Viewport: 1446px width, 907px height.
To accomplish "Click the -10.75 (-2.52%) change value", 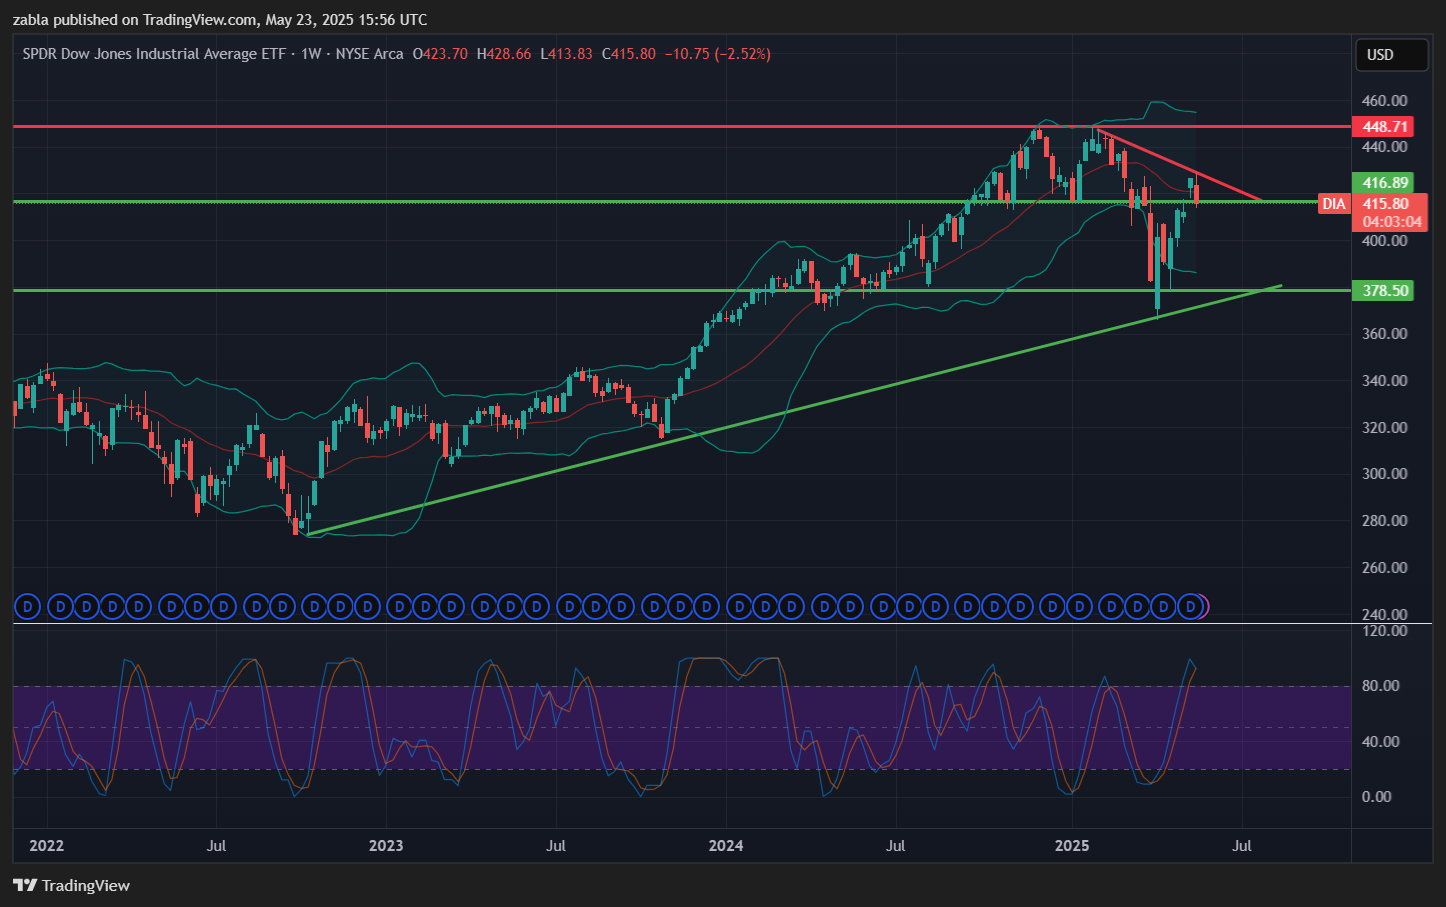I will click(x=717, y=54).
